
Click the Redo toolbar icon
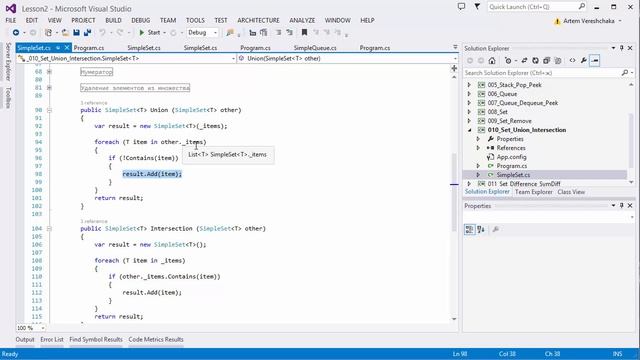click(120, 32)
